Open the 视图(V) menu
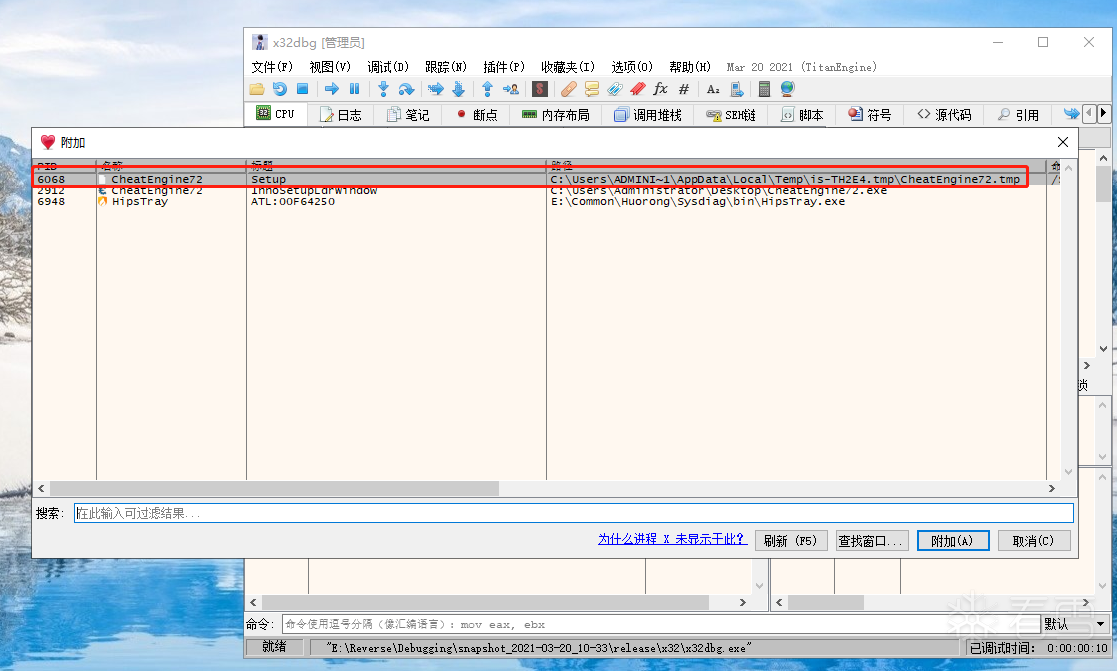This screenshot has height=671, width=1117. 330,67
